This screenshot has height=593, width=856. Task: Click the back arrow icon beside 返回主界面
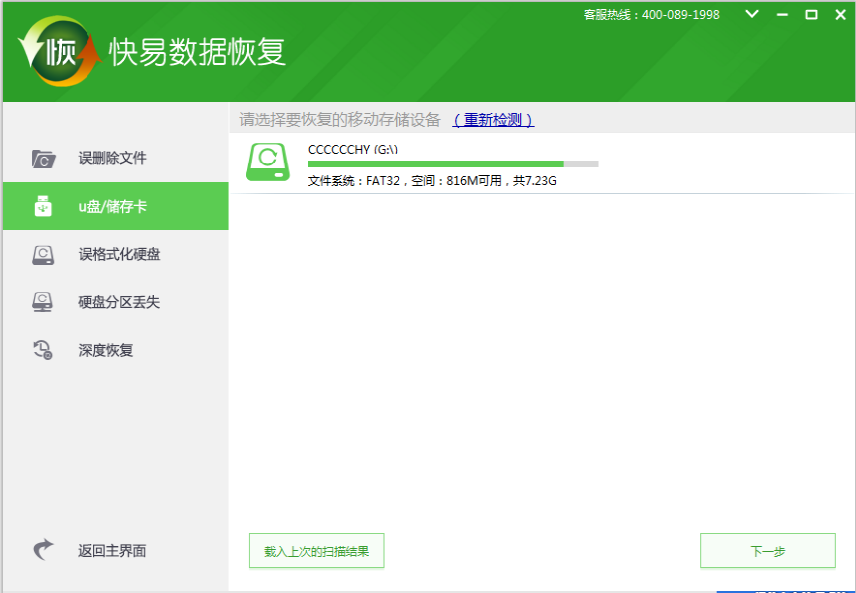click(43, 550)
